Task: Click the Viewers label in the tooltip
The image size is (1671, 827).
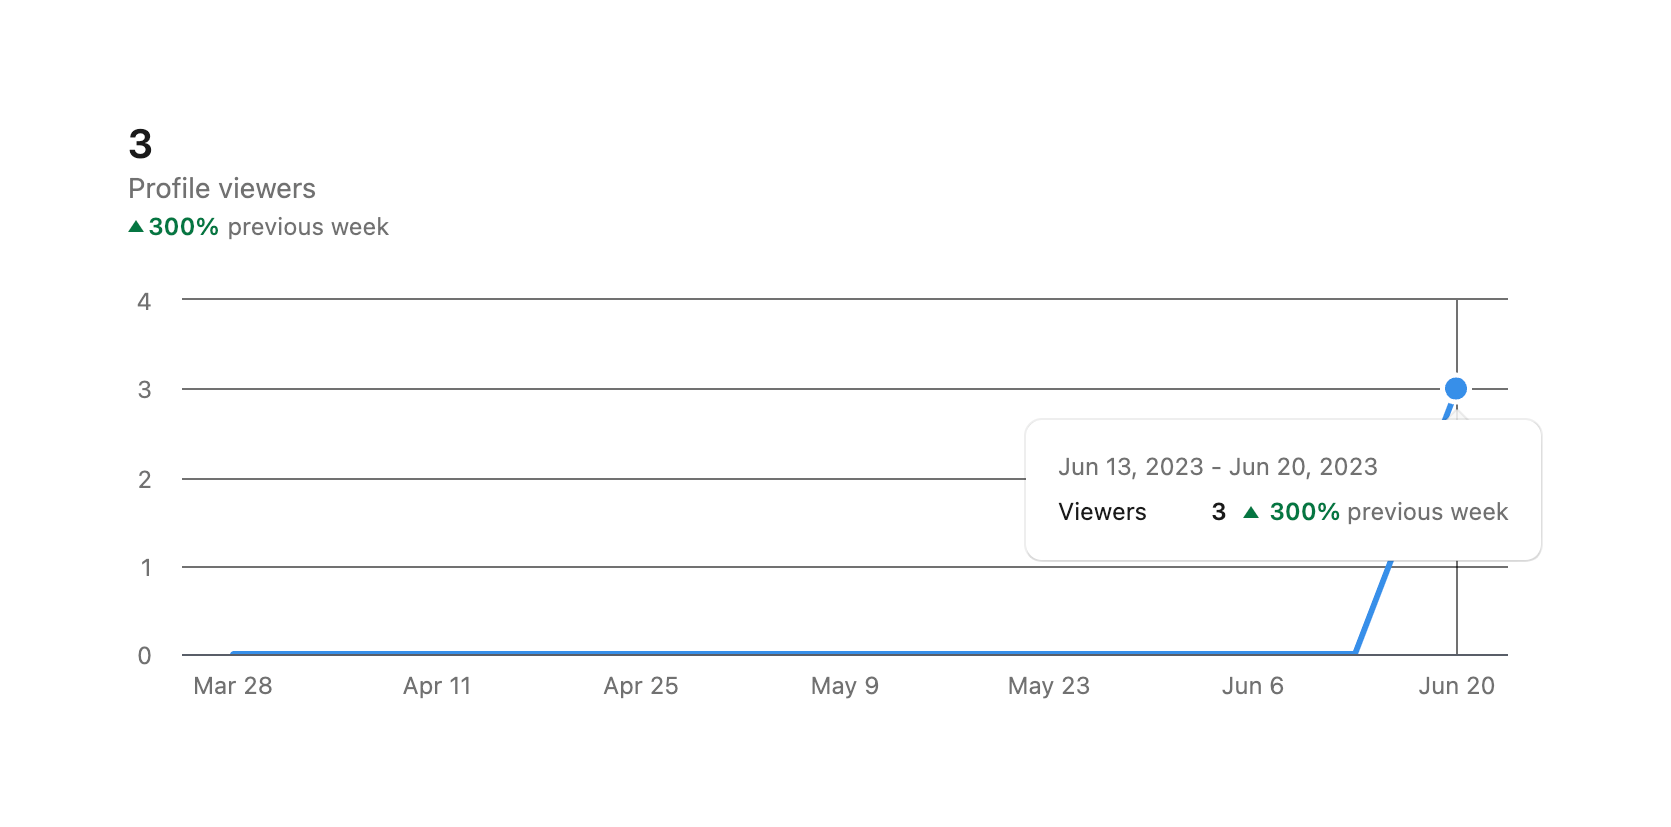Action: [x=1102, y=512]
